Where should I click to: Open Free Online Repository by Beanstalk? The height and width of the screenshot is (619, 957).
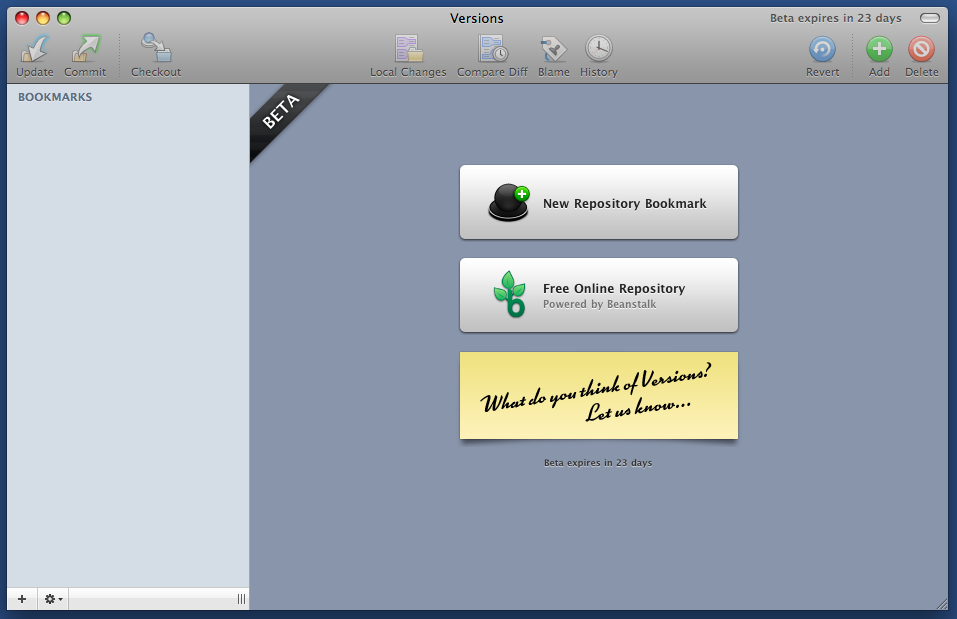click(x=599, y=295)
